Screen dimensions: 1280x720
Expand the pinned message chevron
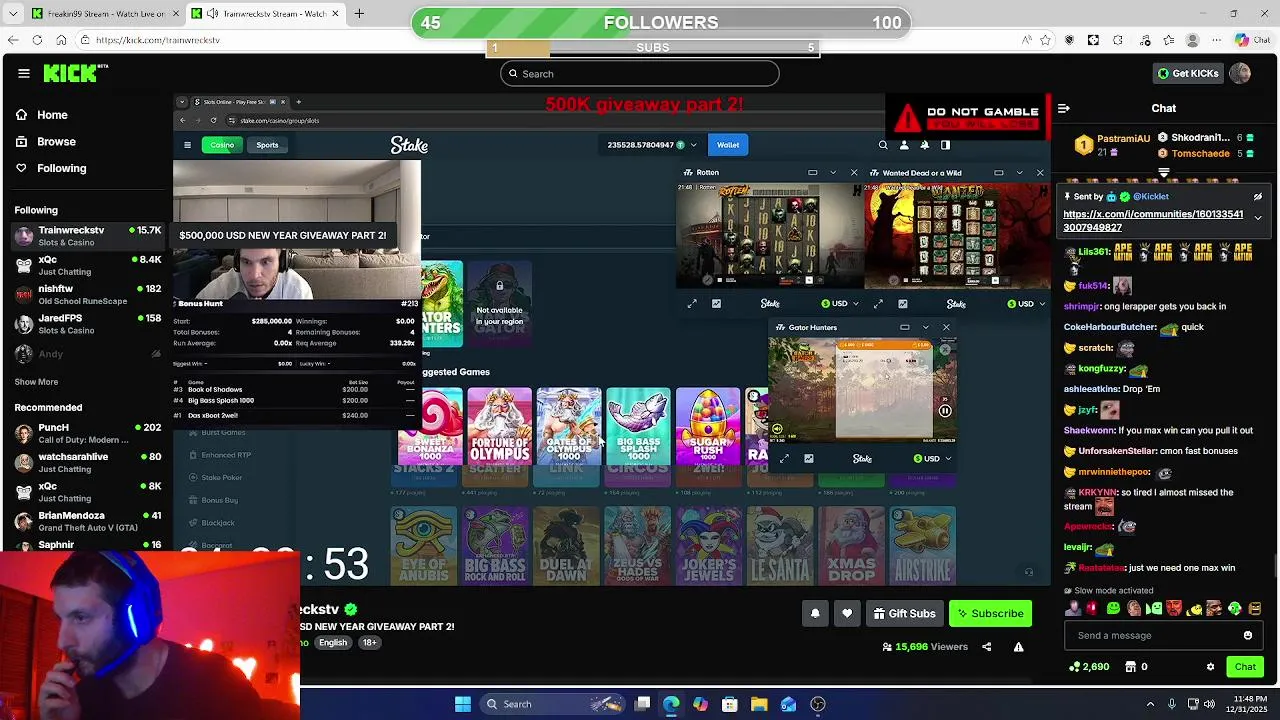1258,217
